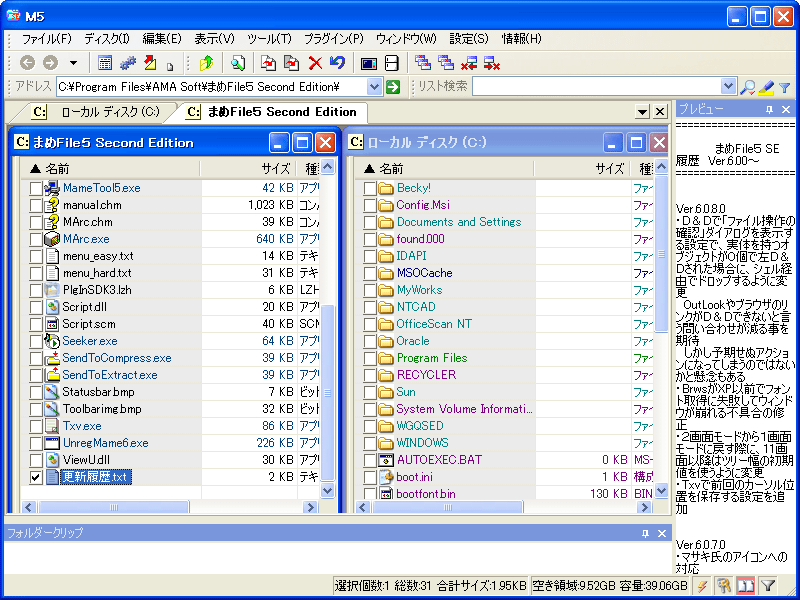Click the calendar-grid list view icon

point(105,63)
